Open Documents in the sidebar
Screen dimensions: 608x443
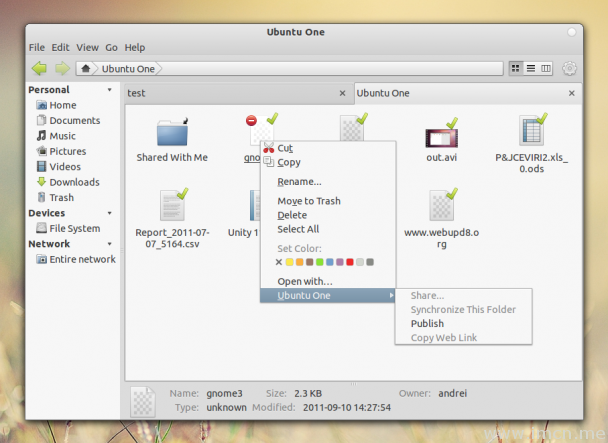coord(69,121)
